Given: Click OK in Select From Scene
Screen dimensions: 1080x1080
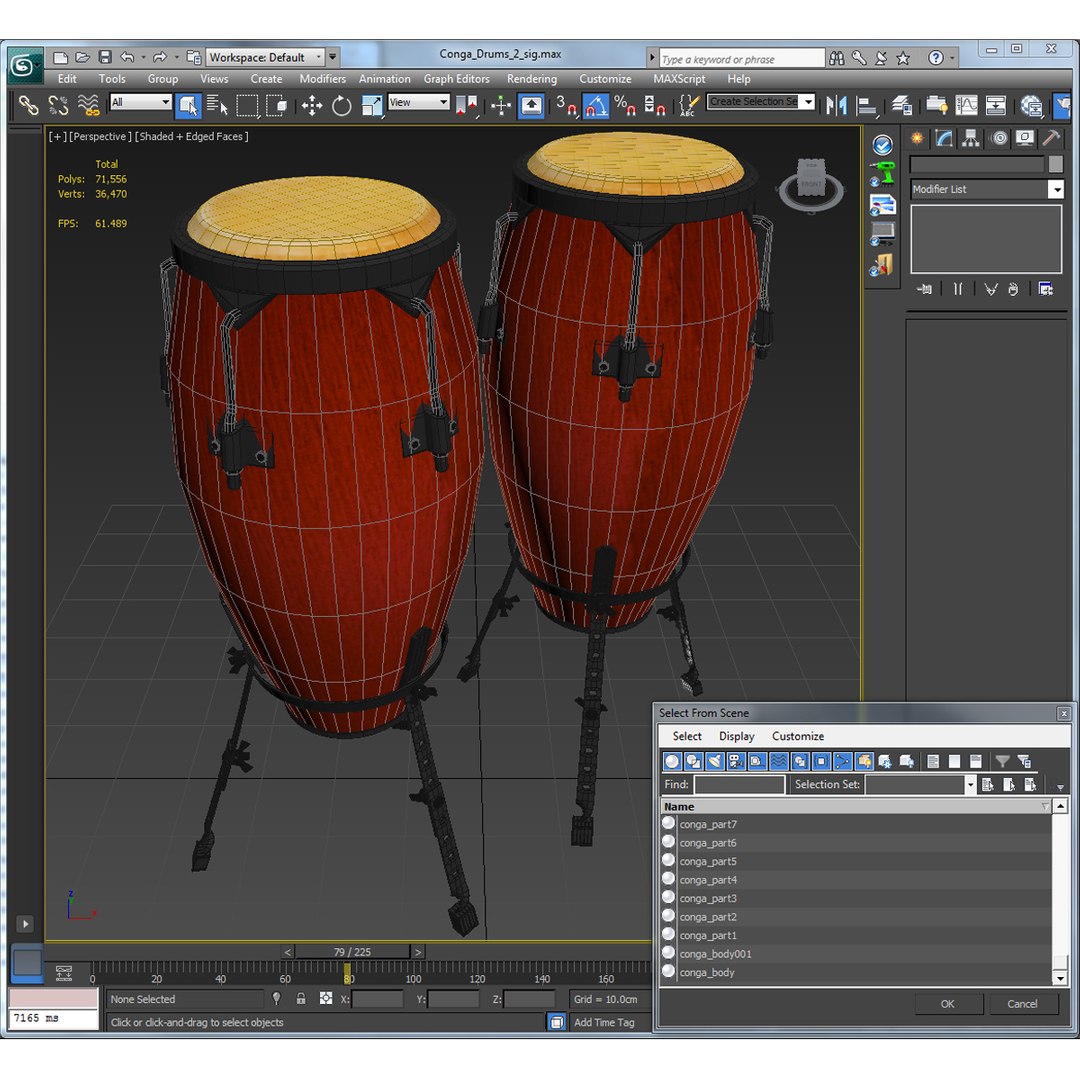Looking at the screenshot, I should click(948, 1004).
